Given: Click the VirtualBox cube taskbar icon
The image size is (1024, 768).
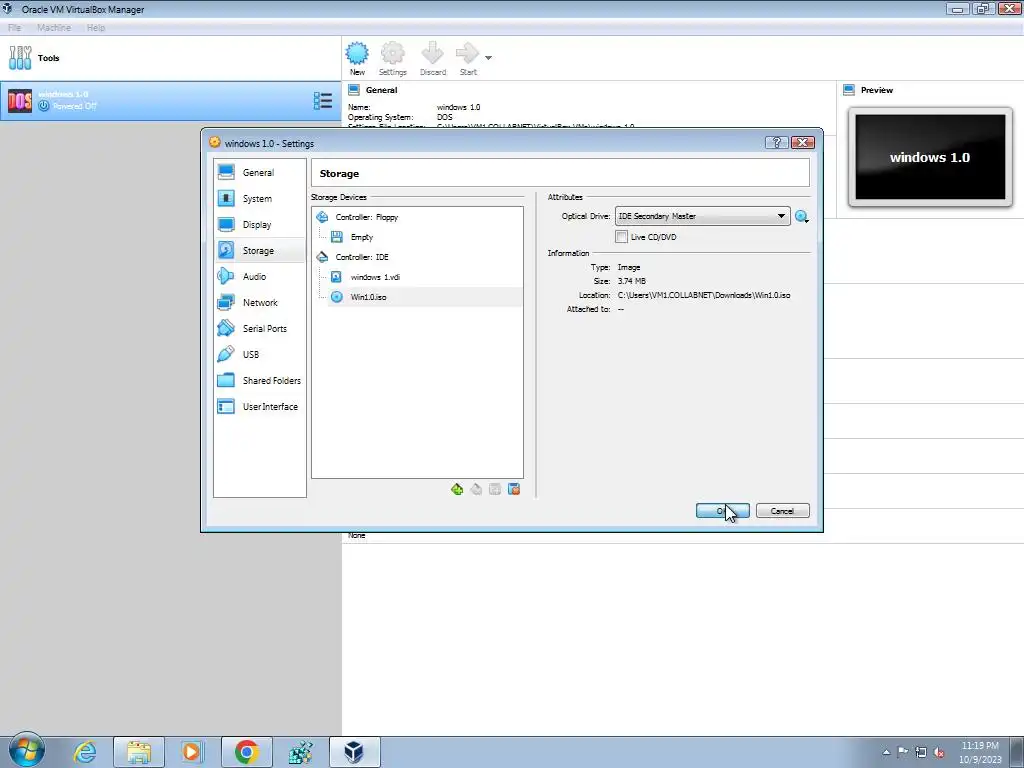Looking at the screenshot, I should click(x=354, y=752).
